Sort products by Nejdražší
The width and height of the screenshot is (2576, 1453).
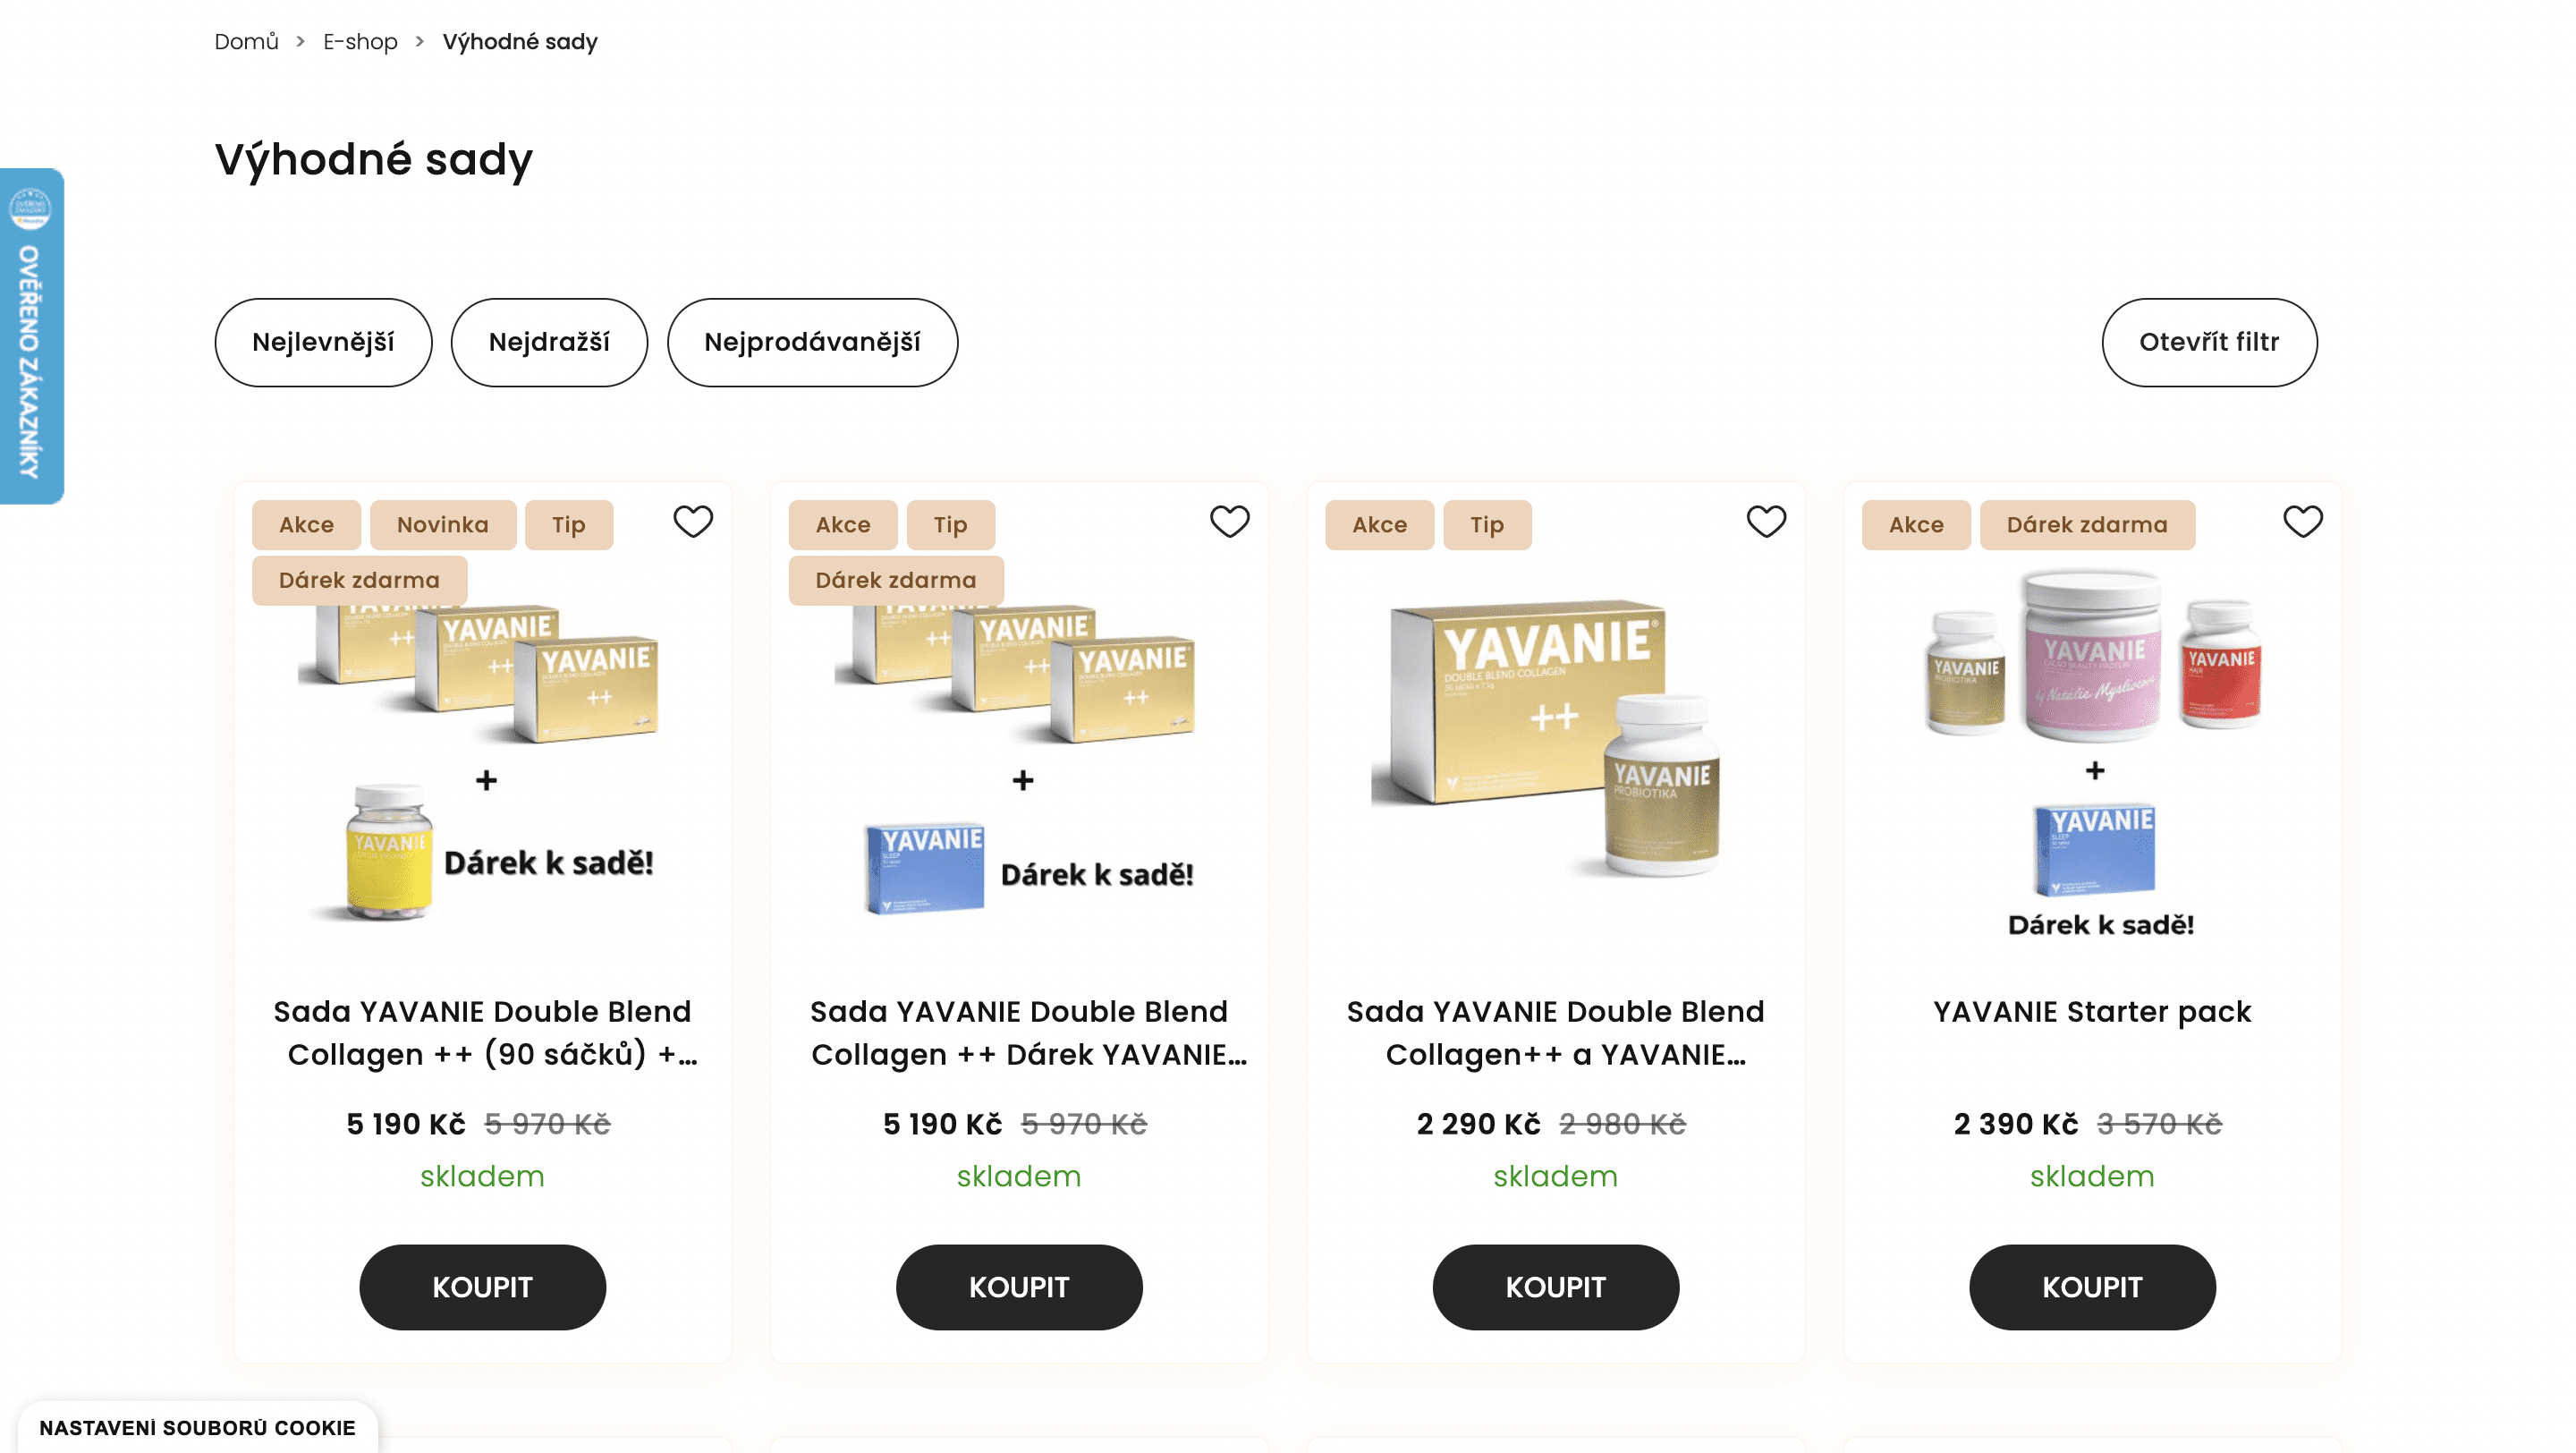[549, 342]
